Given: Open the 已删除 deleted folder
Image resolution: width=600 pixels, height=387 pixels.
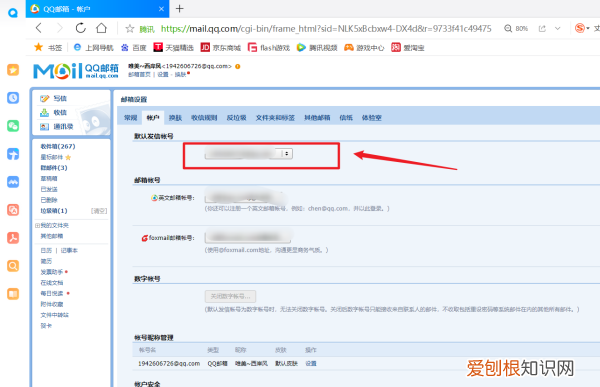Looking at the screenshot, I should 49,200.
